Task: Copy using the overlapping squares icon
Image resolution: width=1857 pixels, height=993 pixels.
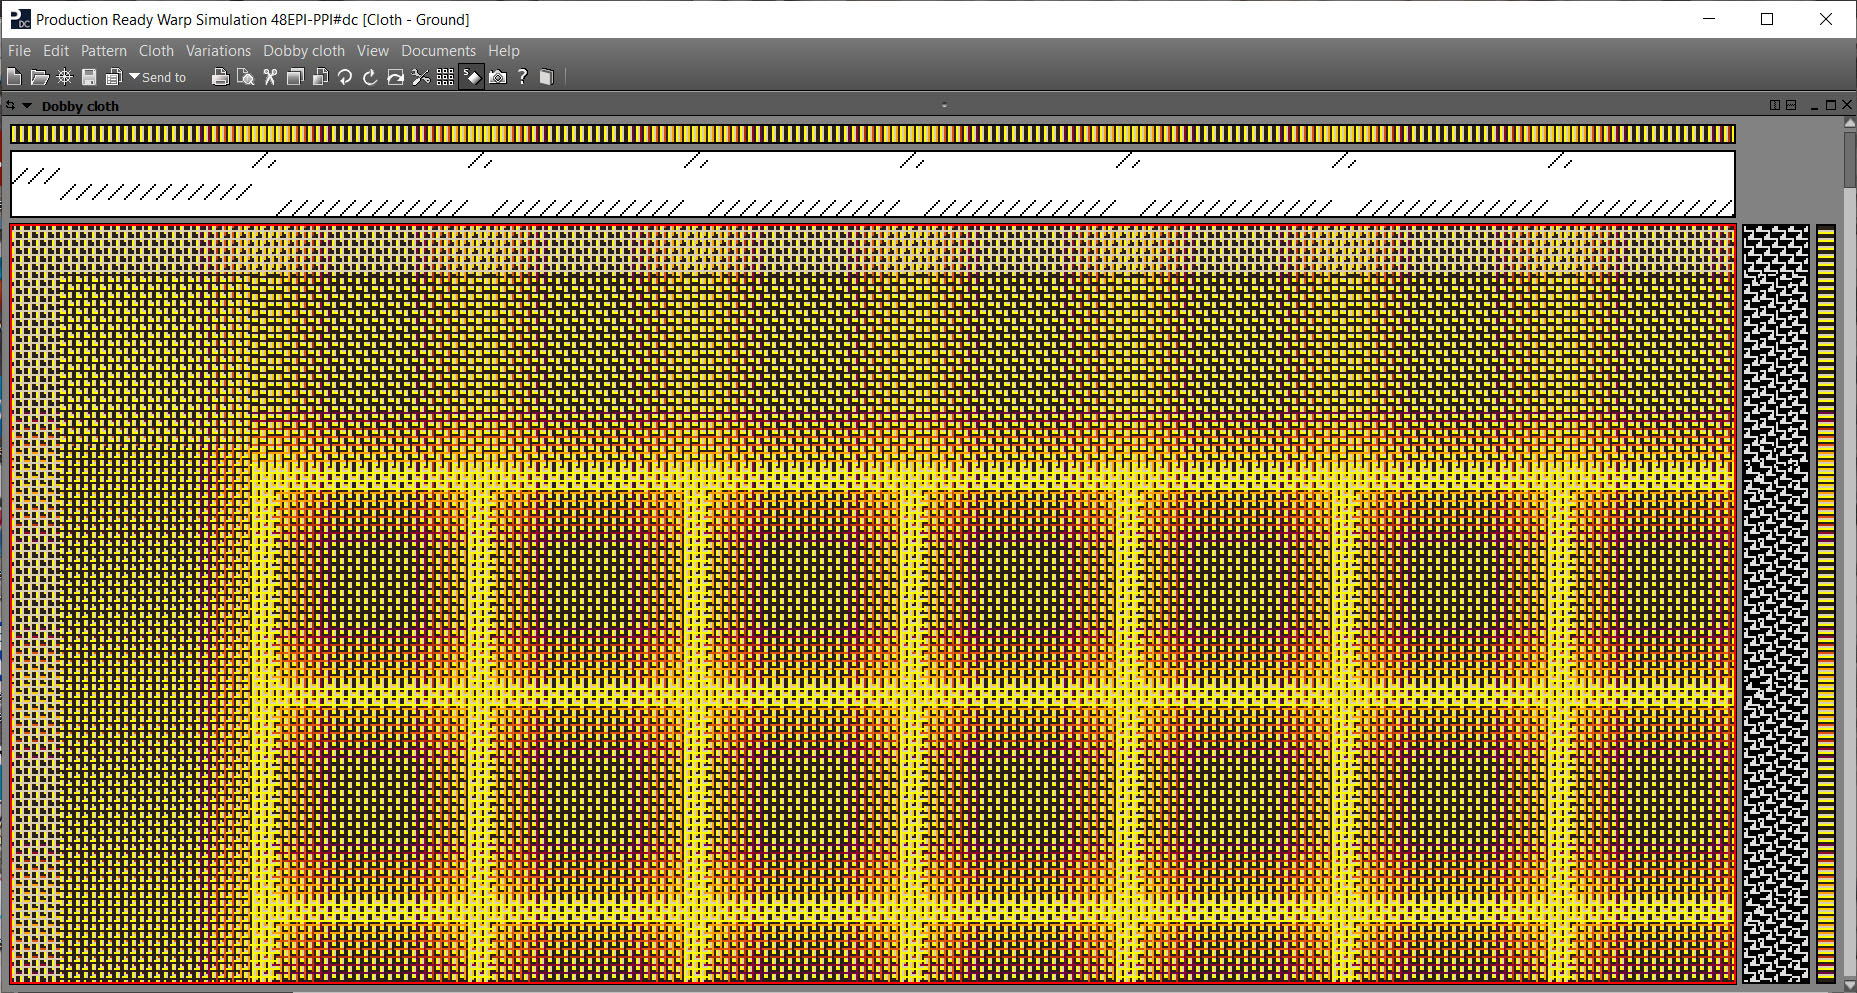Action: (295, 77)
